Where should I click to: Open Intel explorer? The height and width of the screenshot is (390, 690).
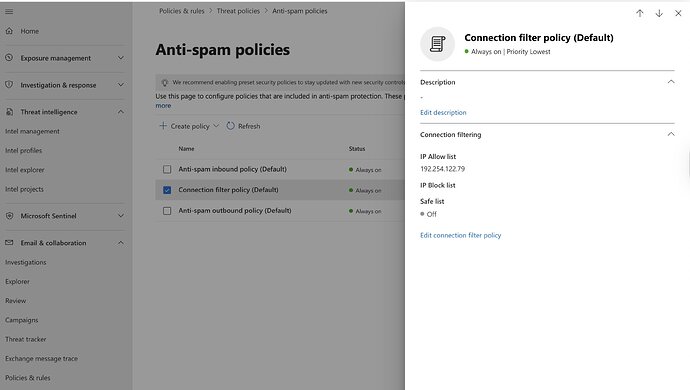(x=25, y=170)
